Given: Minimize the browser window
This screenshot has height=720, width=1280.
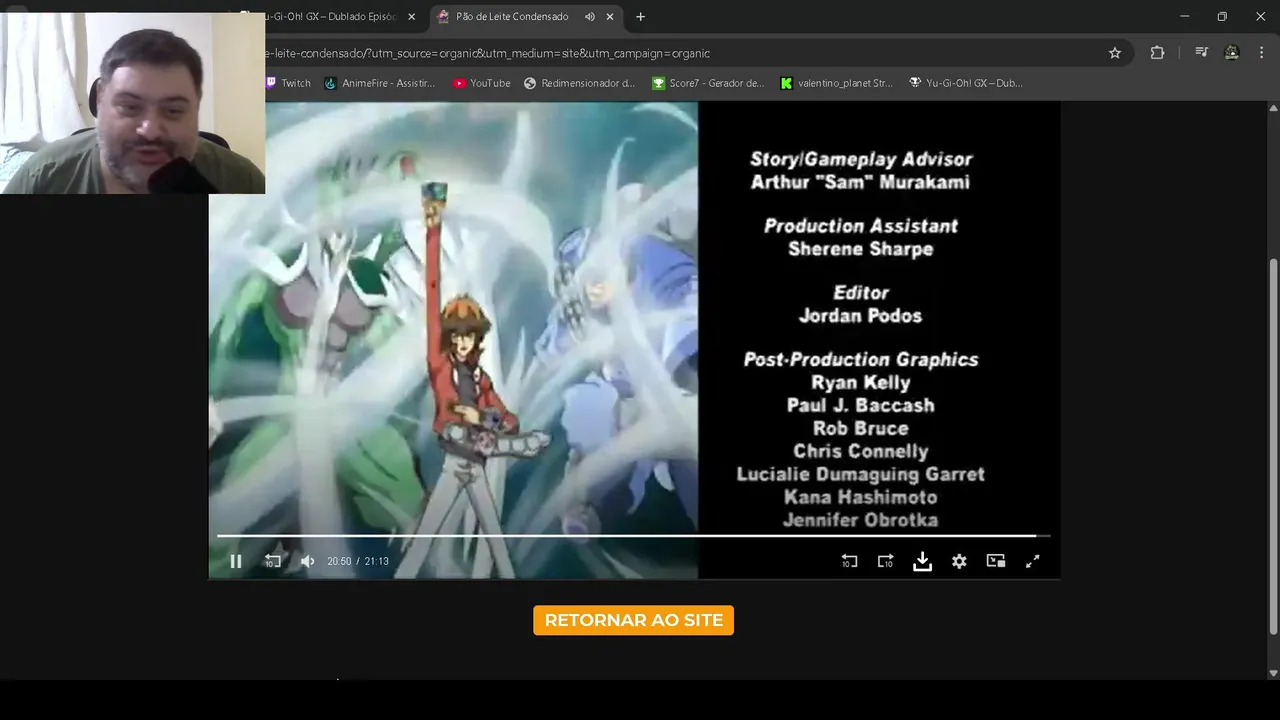Looking at the screenshot, I should pos(1184,17).
